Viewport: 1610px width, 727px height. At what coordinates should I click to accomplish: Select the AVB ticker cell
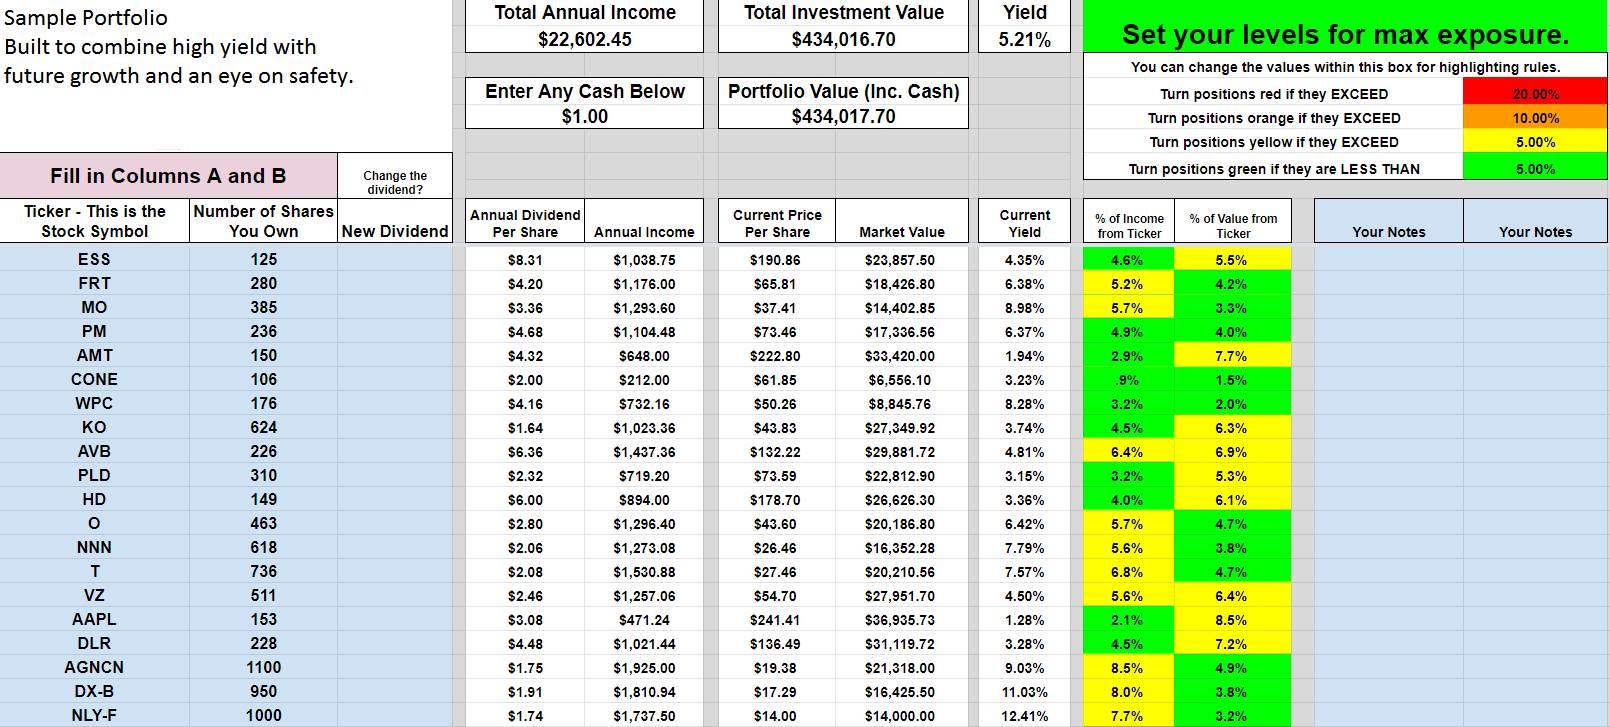coord(94,451)
